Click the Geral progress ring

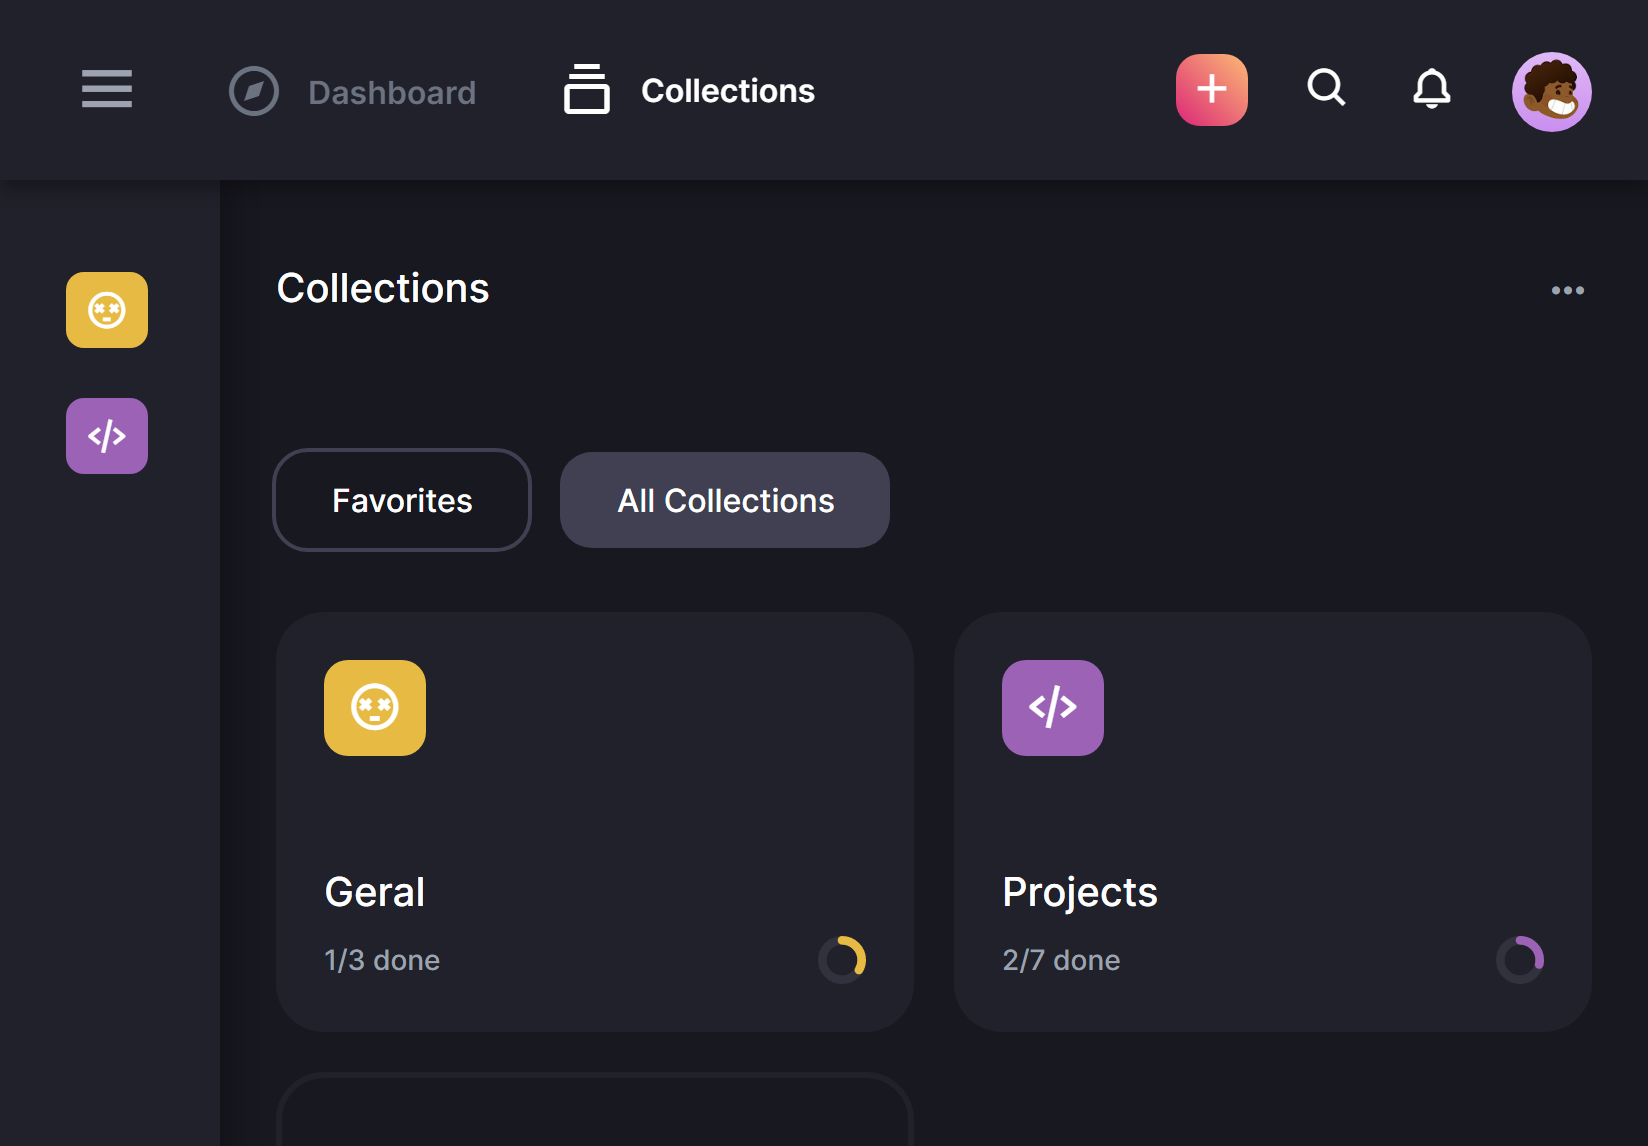(842, 960)
